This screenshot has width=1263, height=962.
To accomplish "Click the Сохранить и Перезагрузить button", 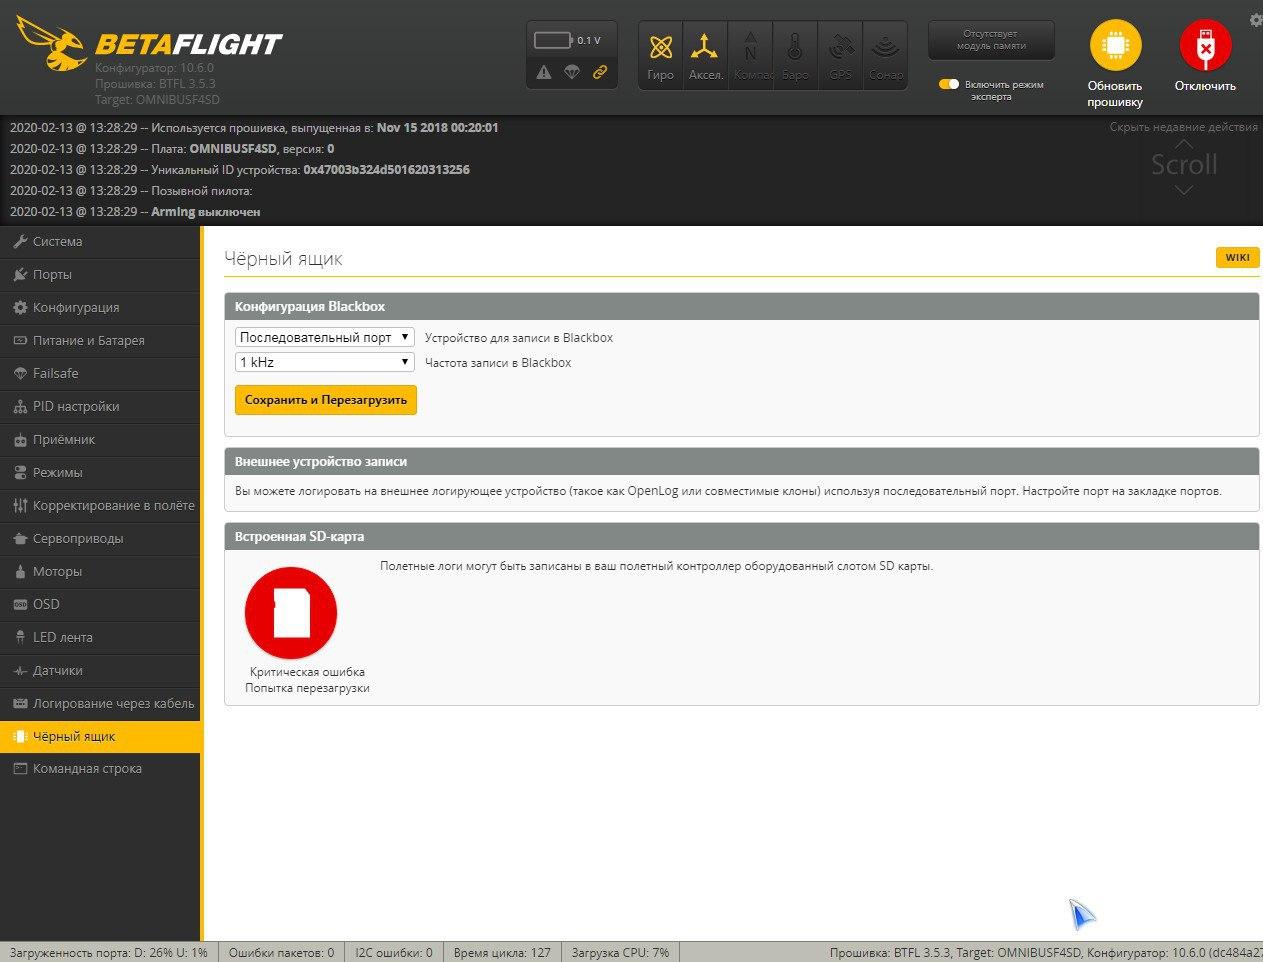I will pyautogui.click(x=325, y=399).
